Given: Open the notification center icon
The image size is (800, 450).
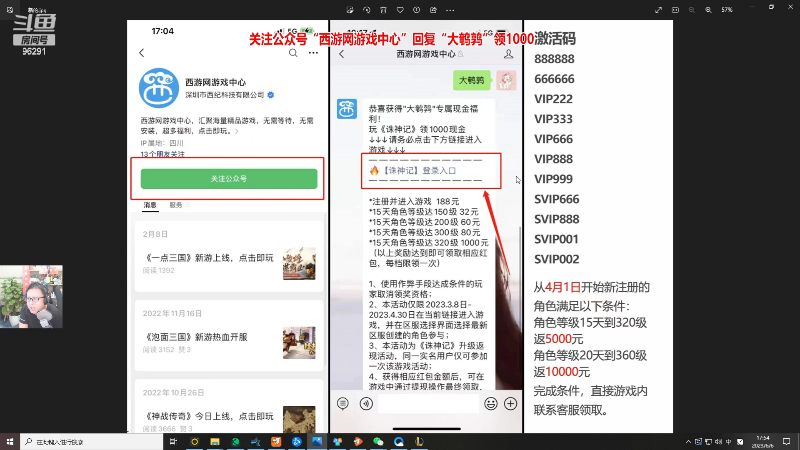Looking at the screenshot, I should (787, 441).
